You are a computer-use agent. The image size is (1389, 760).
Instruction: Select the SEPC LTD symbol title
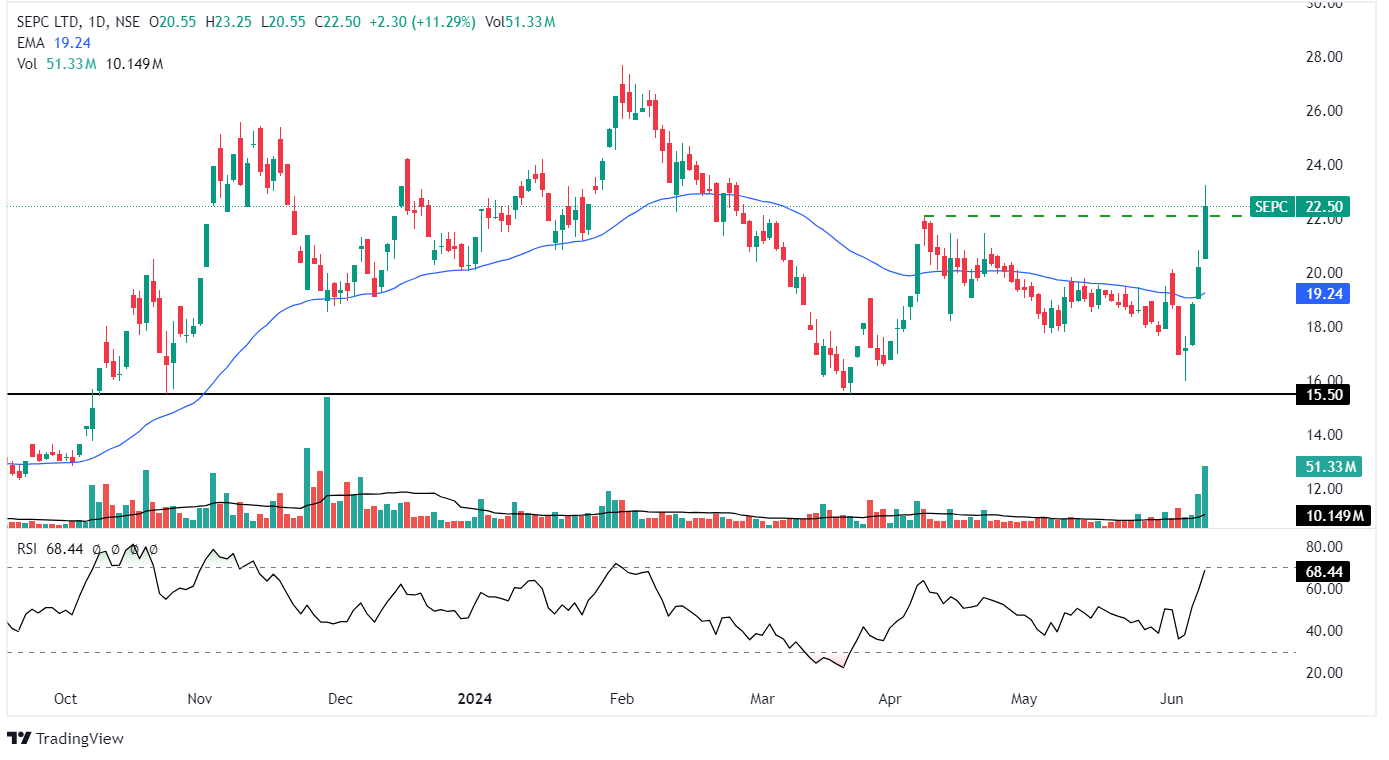click(47, 22)
